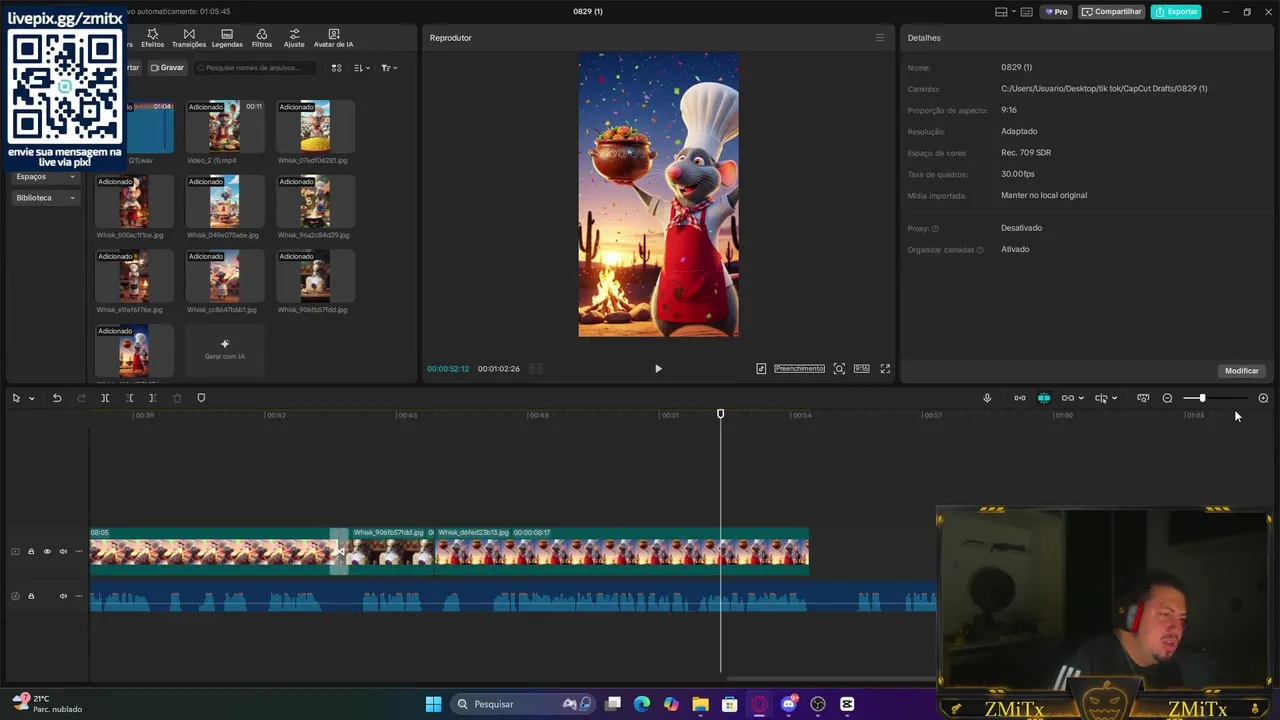
Task: Start voiceover recording with microphone icon
Action: pos(987,398)
